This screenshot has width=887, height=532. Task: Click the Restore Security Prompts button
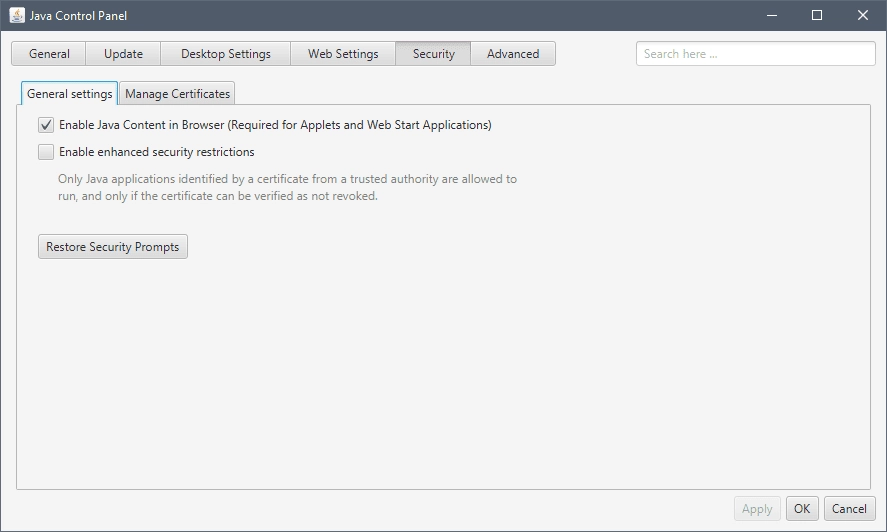113,247
